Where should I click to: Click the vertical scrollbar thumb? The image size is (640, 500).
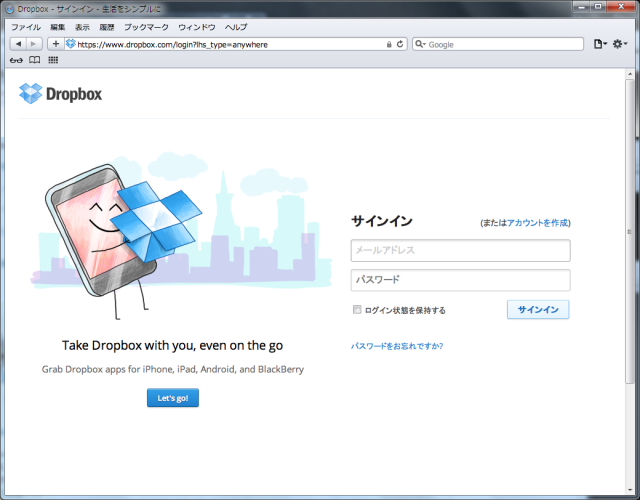pyautogui.click(x=630, y=231)
